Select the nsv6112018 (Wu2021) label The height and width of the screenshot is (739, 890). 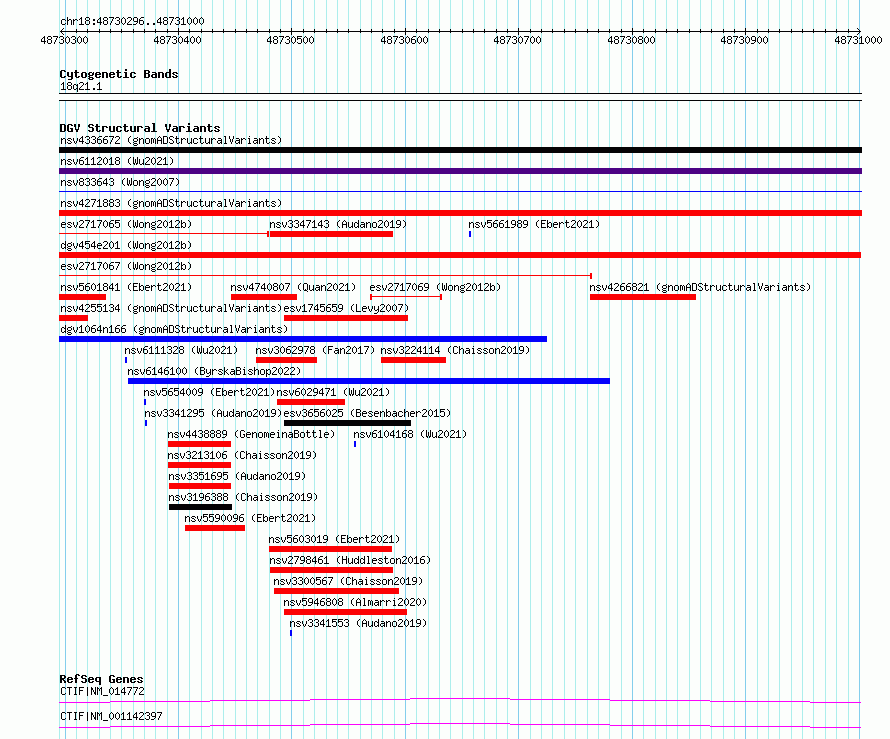click(x=117, y=161)
